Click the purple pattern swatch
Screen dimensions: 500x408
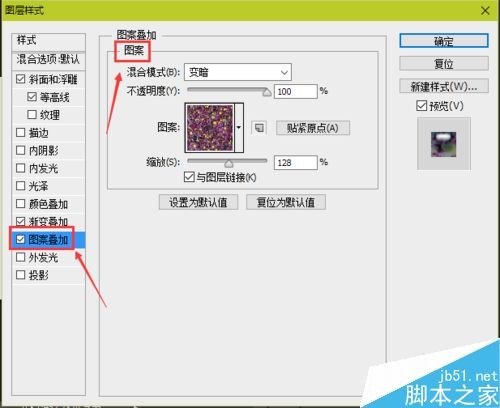pyautogui.click(x=210, y=128)
